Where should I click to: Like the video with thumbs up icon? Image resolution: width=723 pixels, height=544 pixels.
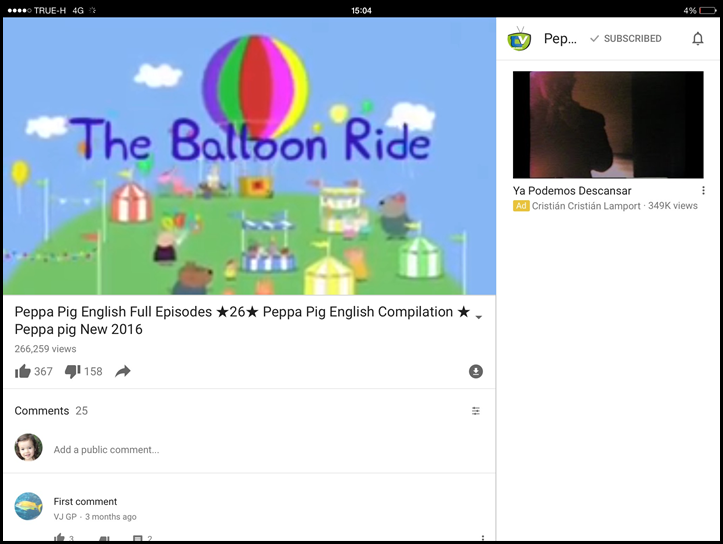(23, 371)
